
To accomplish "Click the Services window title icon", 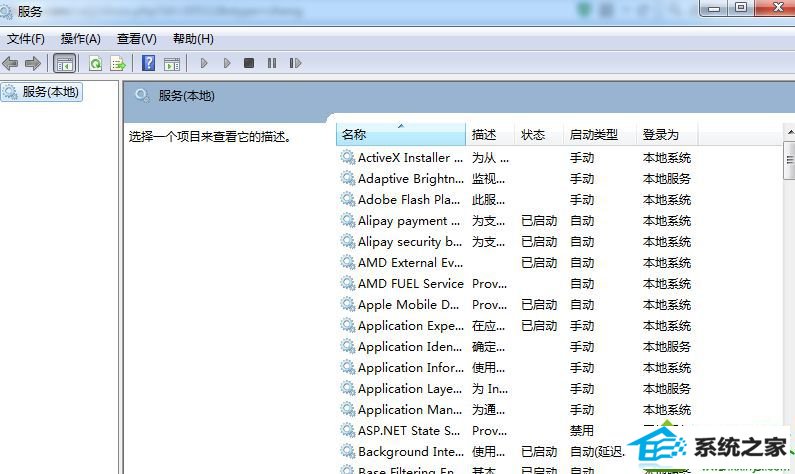I will (6, 11).
